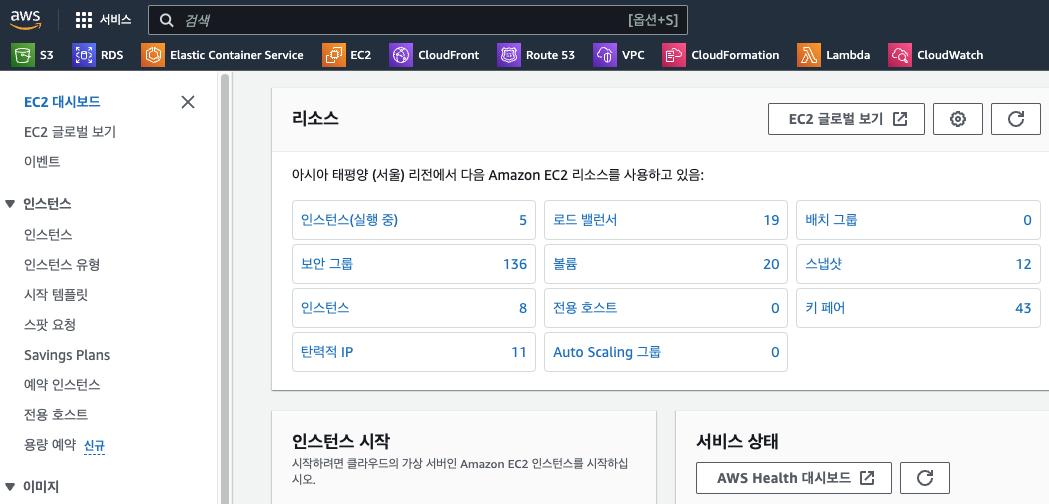The width and height of the screenshot is (1049, 504).
Task: Click the magnifier icon in search bar
Action: (167, 20)
